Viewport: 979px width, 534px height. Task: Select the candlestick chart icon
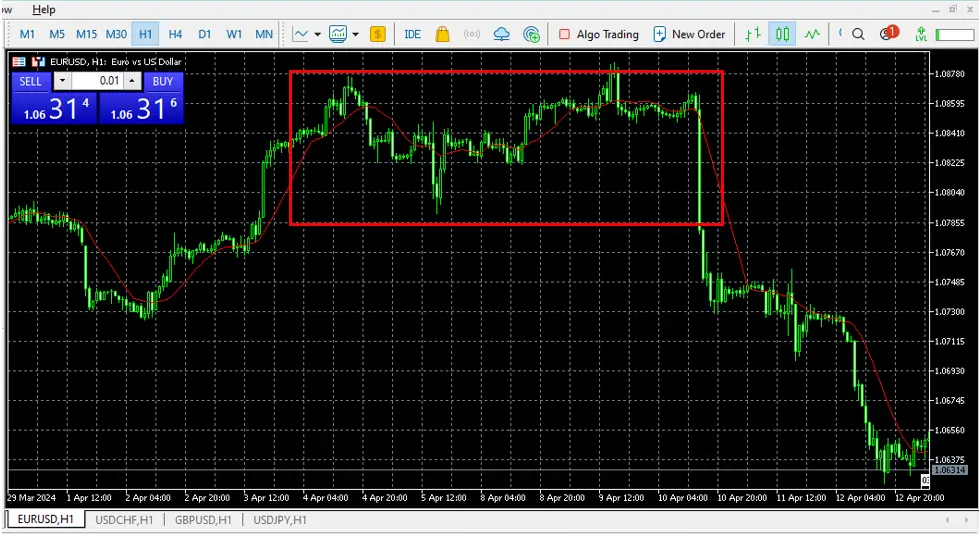tap(782, 34)
